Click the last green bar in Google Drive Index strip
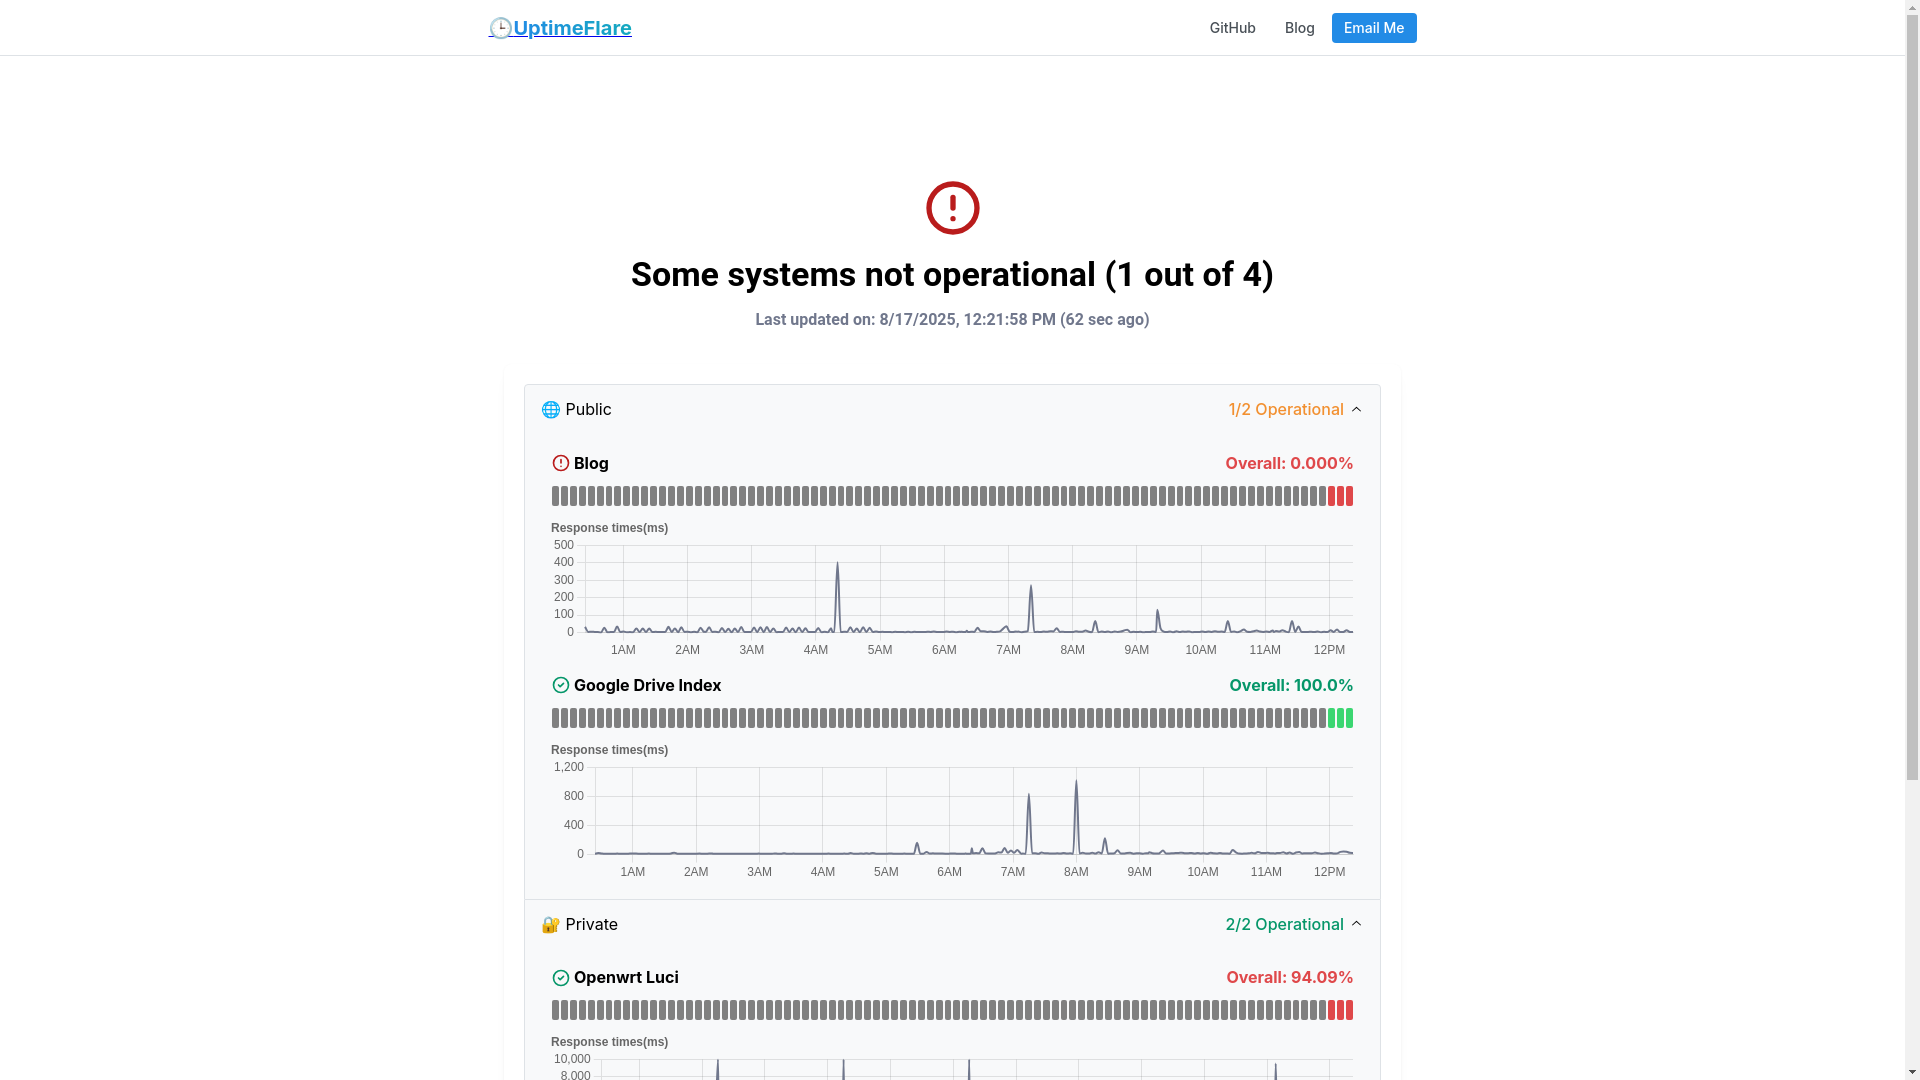Viewport: 1920px width, 1080px height. (1349, 718)
